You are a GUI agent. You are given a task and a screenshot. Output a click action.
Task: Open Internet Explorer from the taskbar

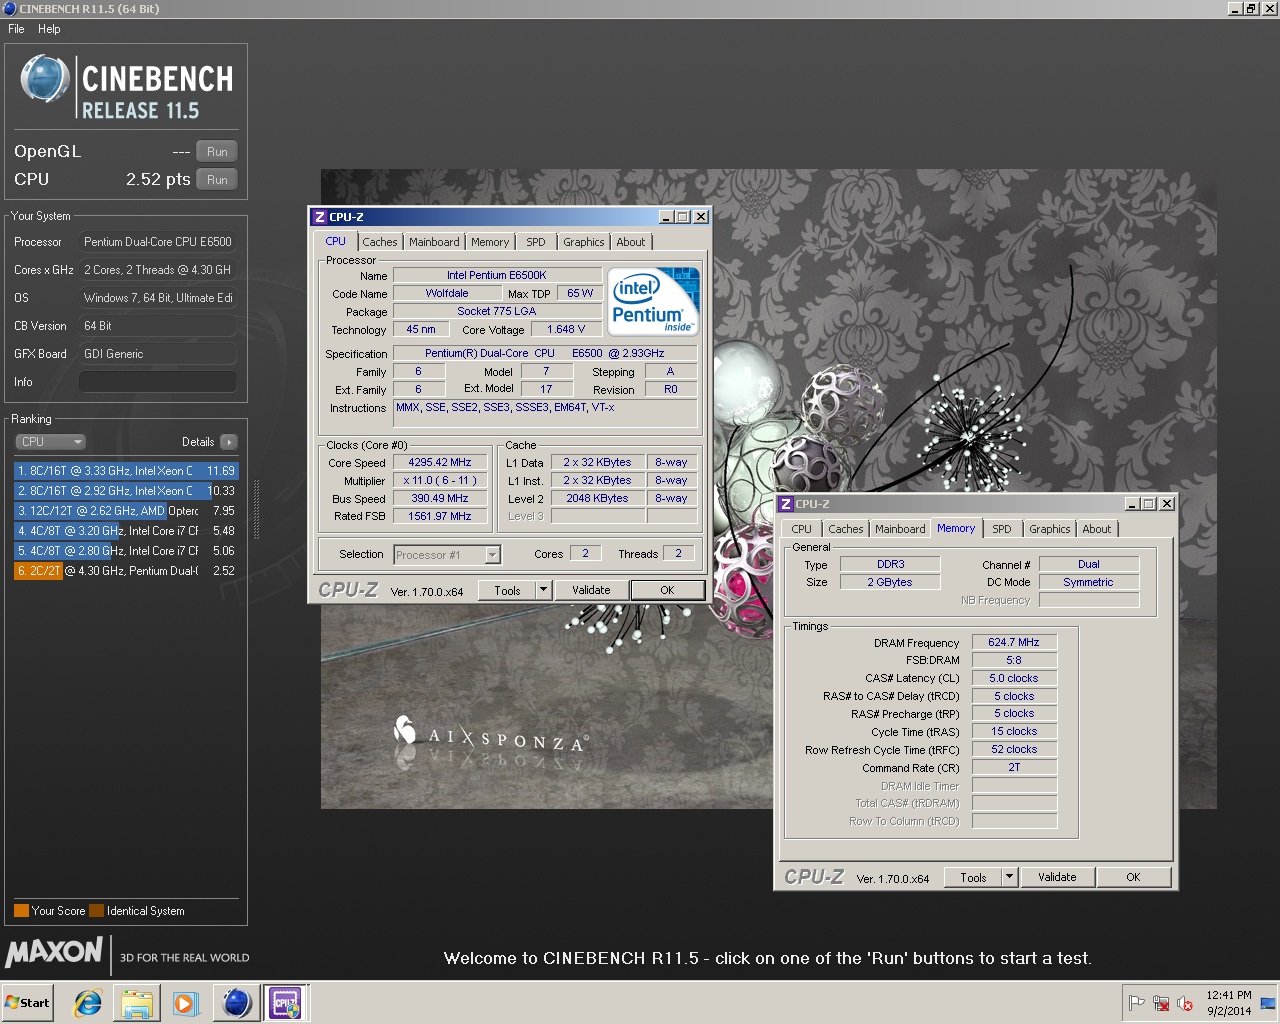click(88, 1003)
